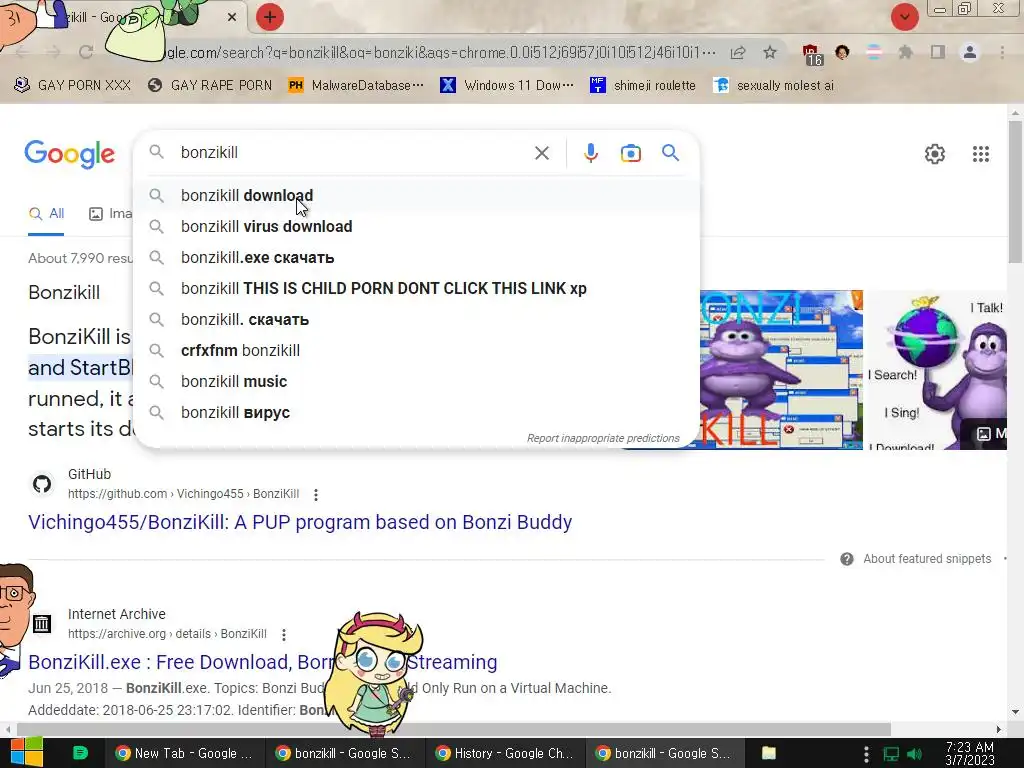Choose the 'bonzikill virus download' suggestion

(417, 227)
